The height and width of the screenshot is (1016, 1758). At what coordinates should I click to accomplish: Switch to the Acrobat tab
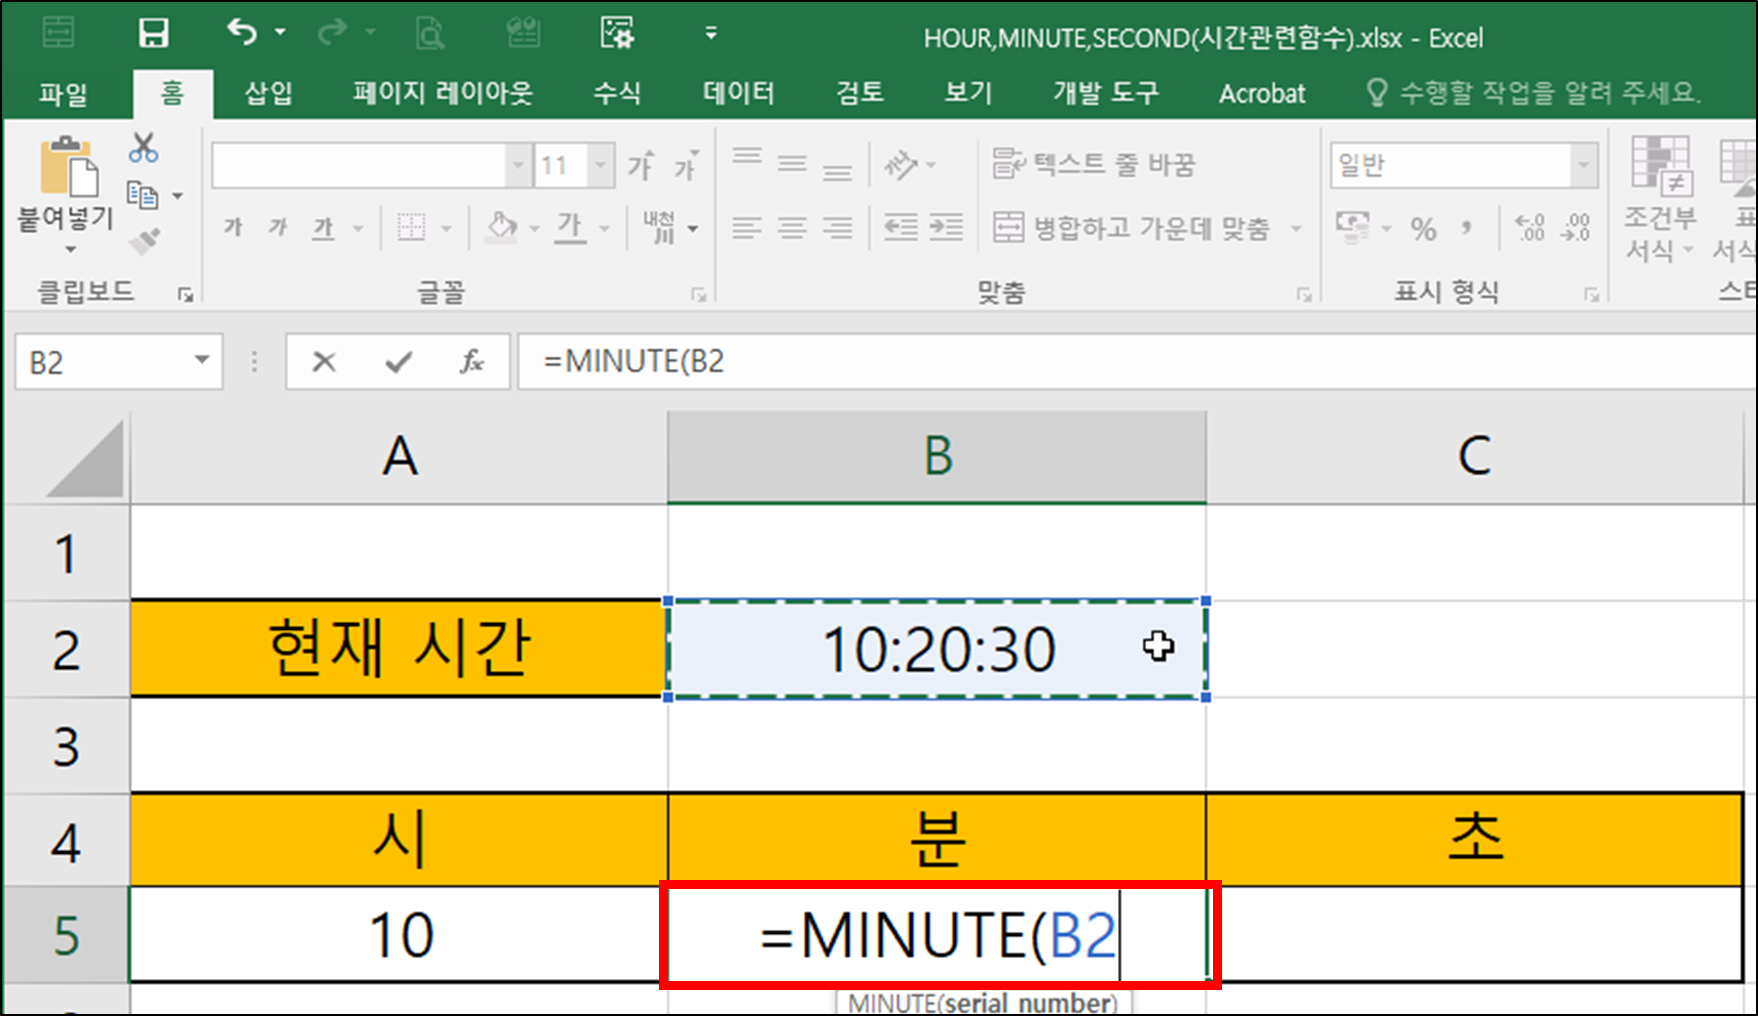(x=1262, y=93)
